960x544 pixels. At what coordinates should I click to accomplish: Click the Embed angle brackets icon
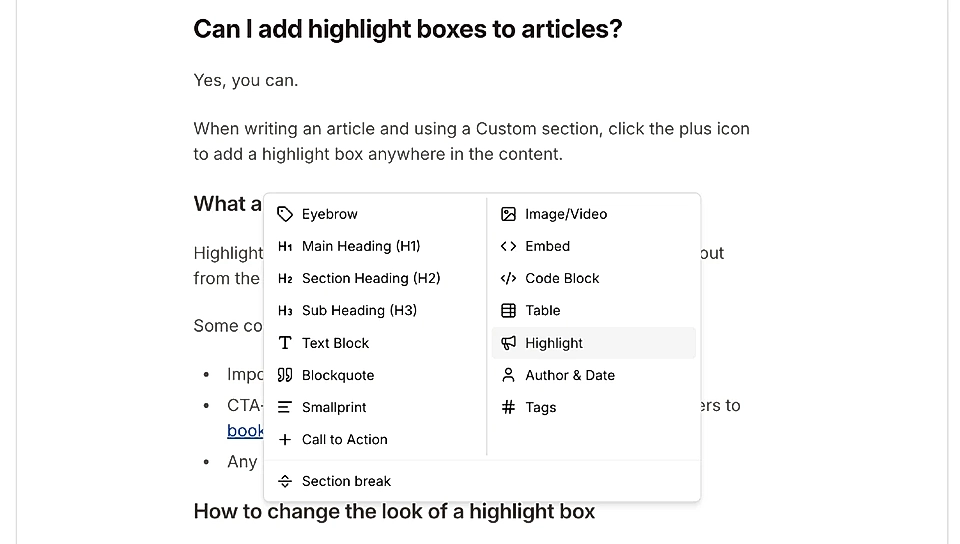coord(508,246)
